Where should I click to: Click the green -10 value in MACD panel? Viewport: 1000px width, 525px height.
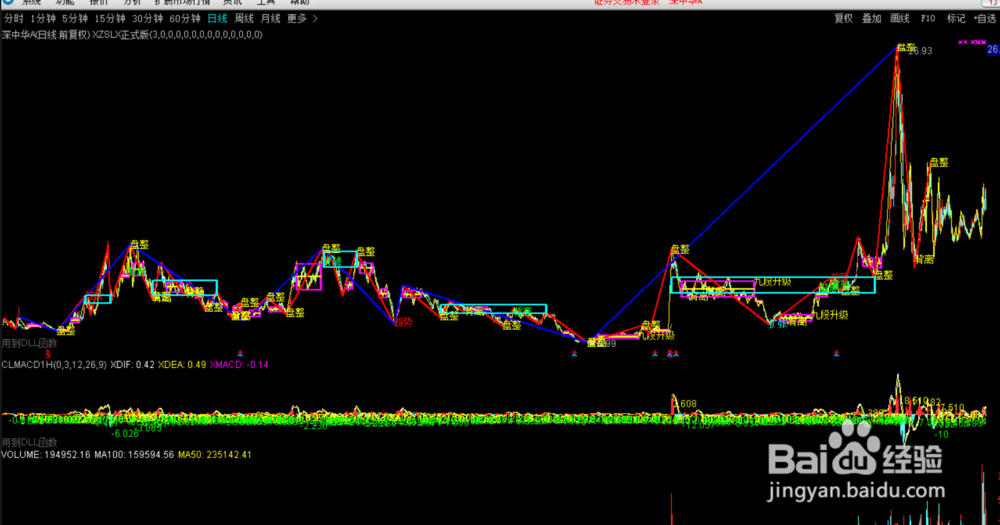(x=941, y=434)
